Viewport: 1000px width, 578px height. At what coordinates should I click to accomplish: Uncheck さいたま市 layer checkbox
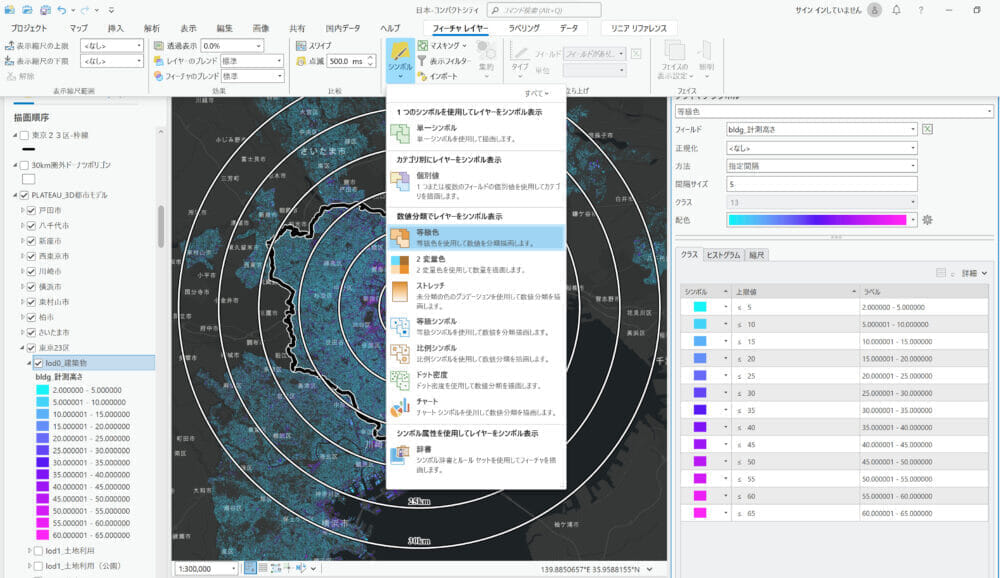31,332
